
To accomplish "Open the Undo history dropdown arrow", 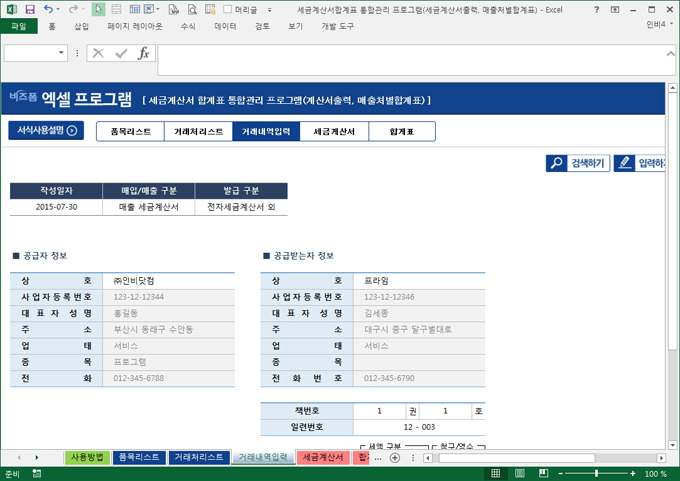I will point(58,9).
